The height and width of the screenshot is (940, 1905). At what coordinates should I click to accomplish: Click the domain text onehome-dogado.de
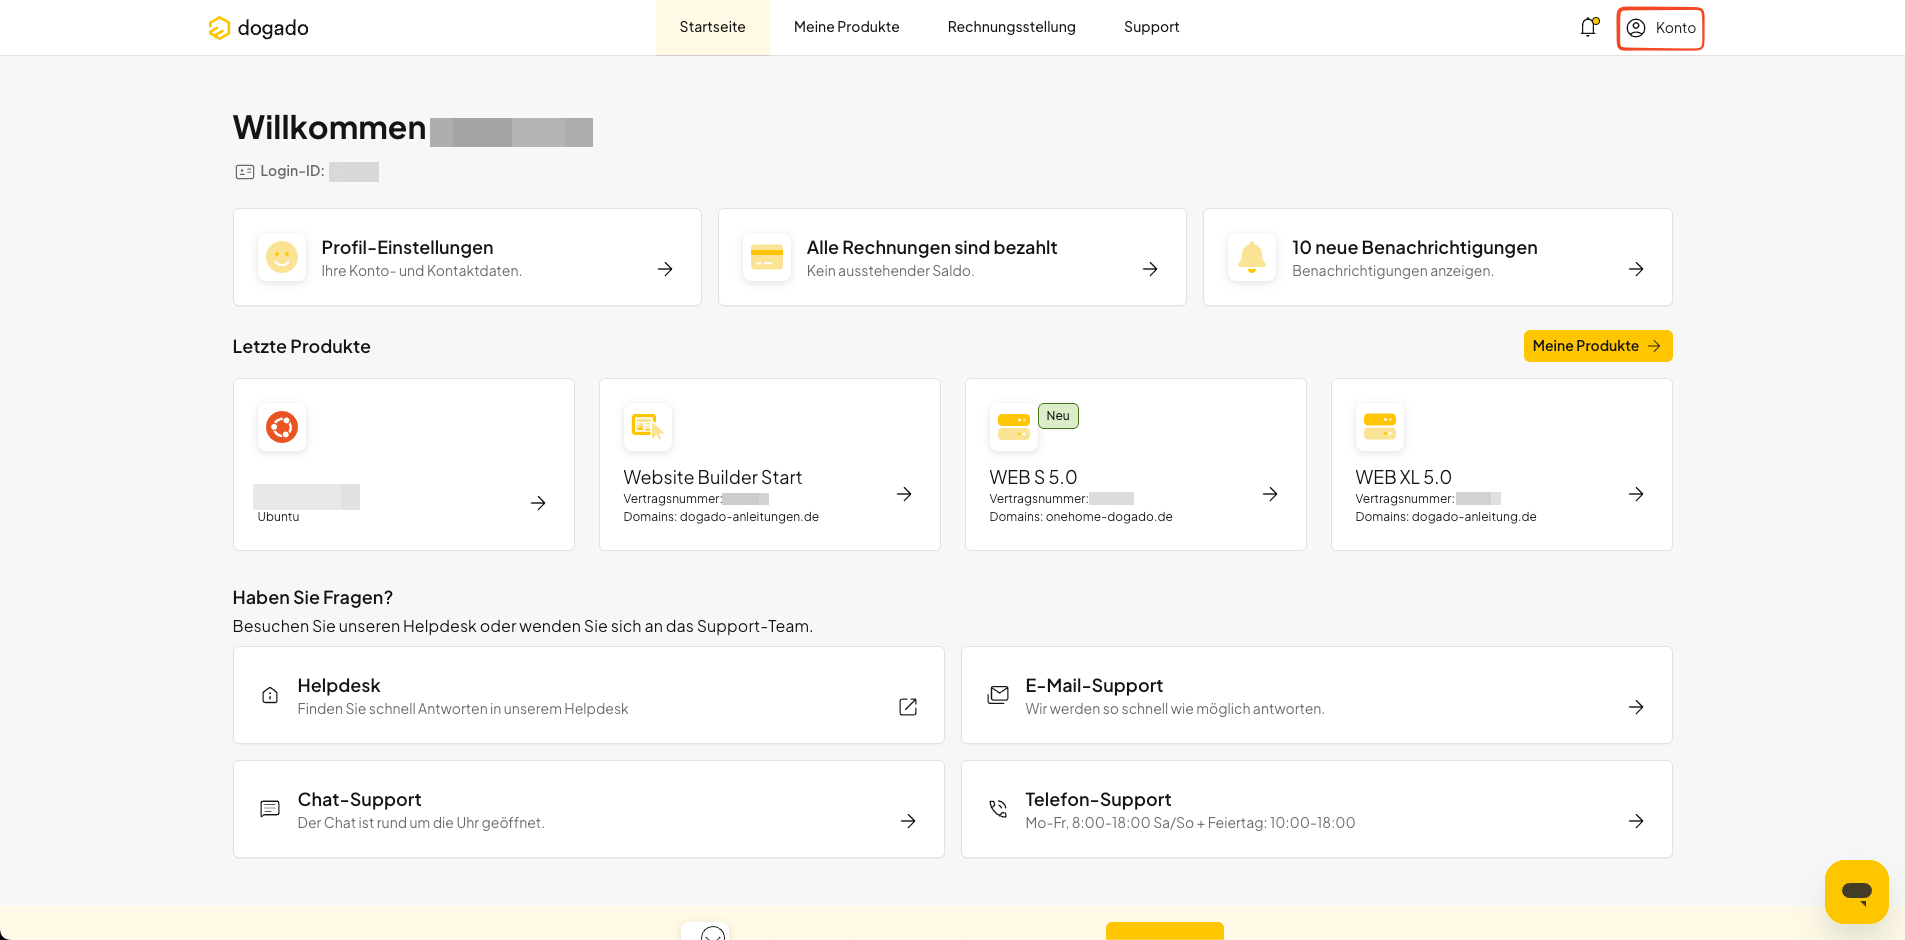[x=1109, y=517]
